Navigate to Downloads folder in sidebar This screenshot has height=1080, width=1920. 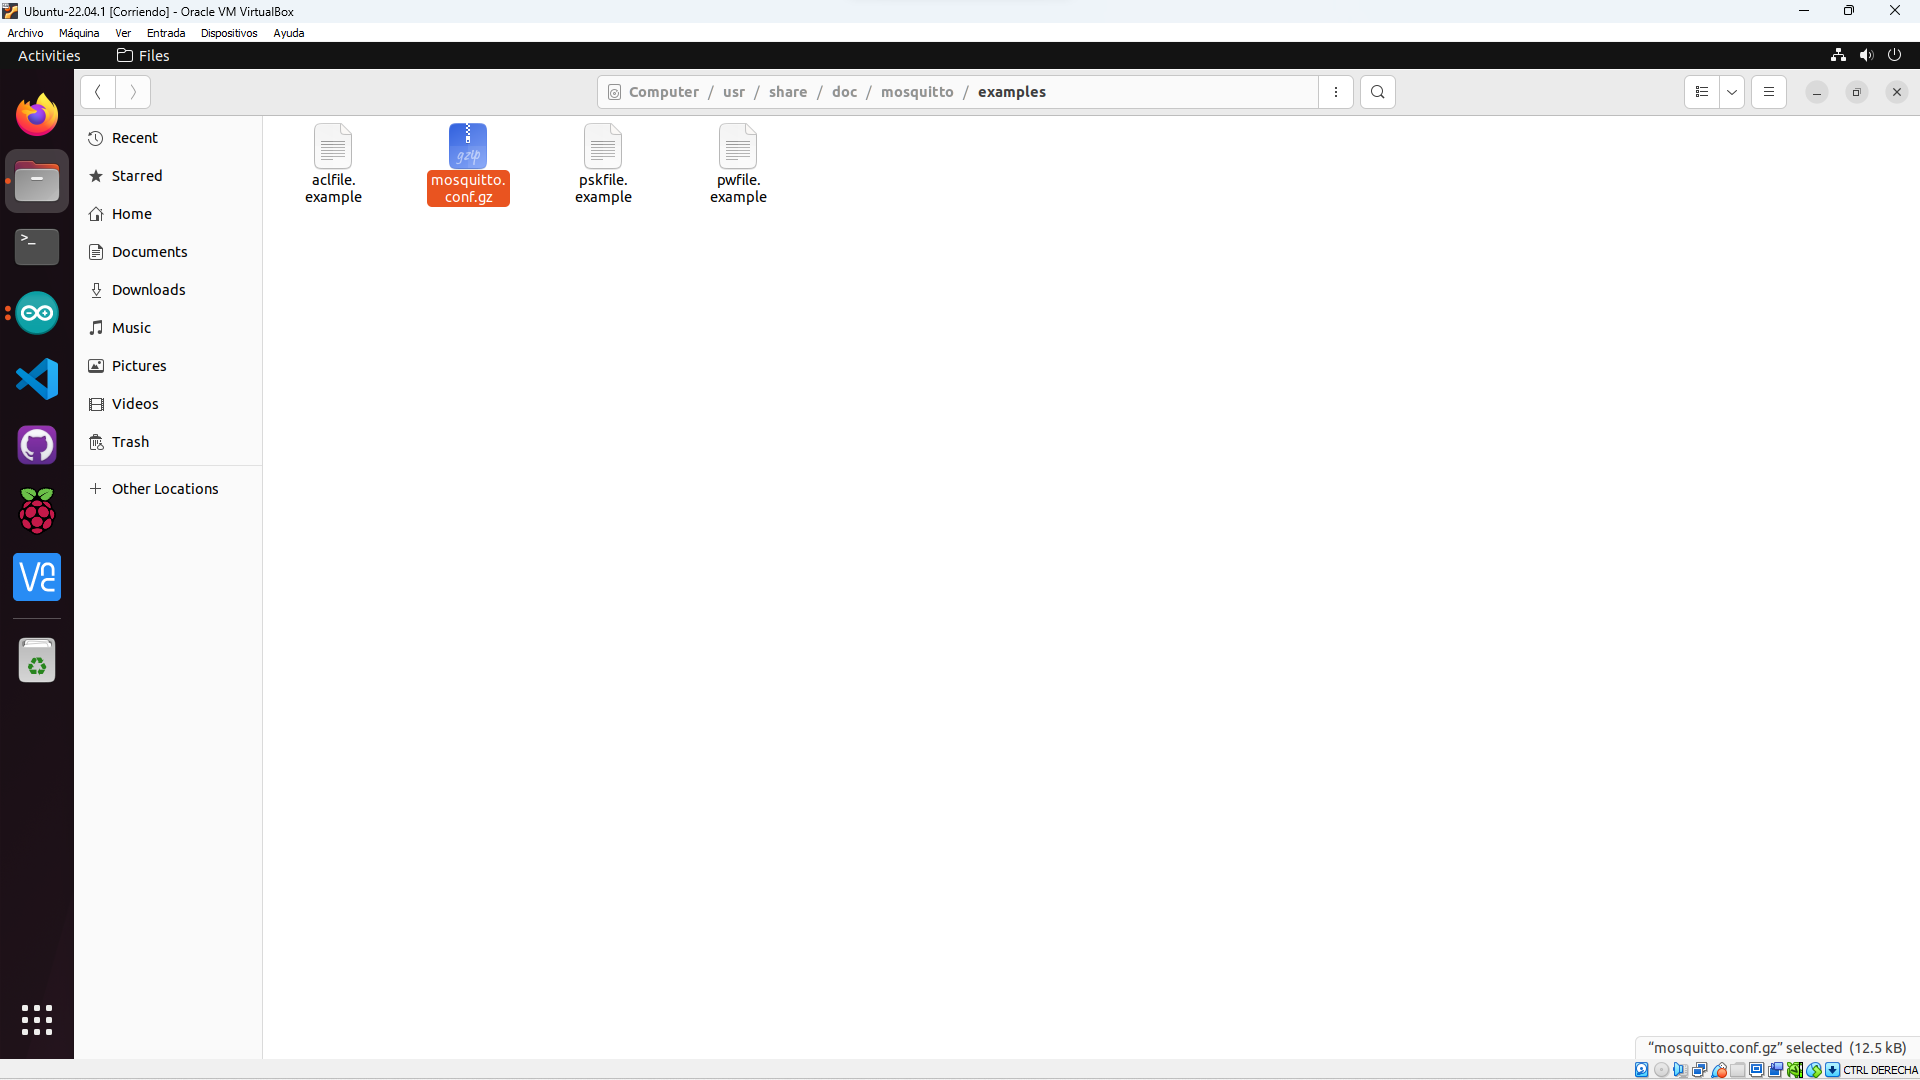[x=148, y=290]
